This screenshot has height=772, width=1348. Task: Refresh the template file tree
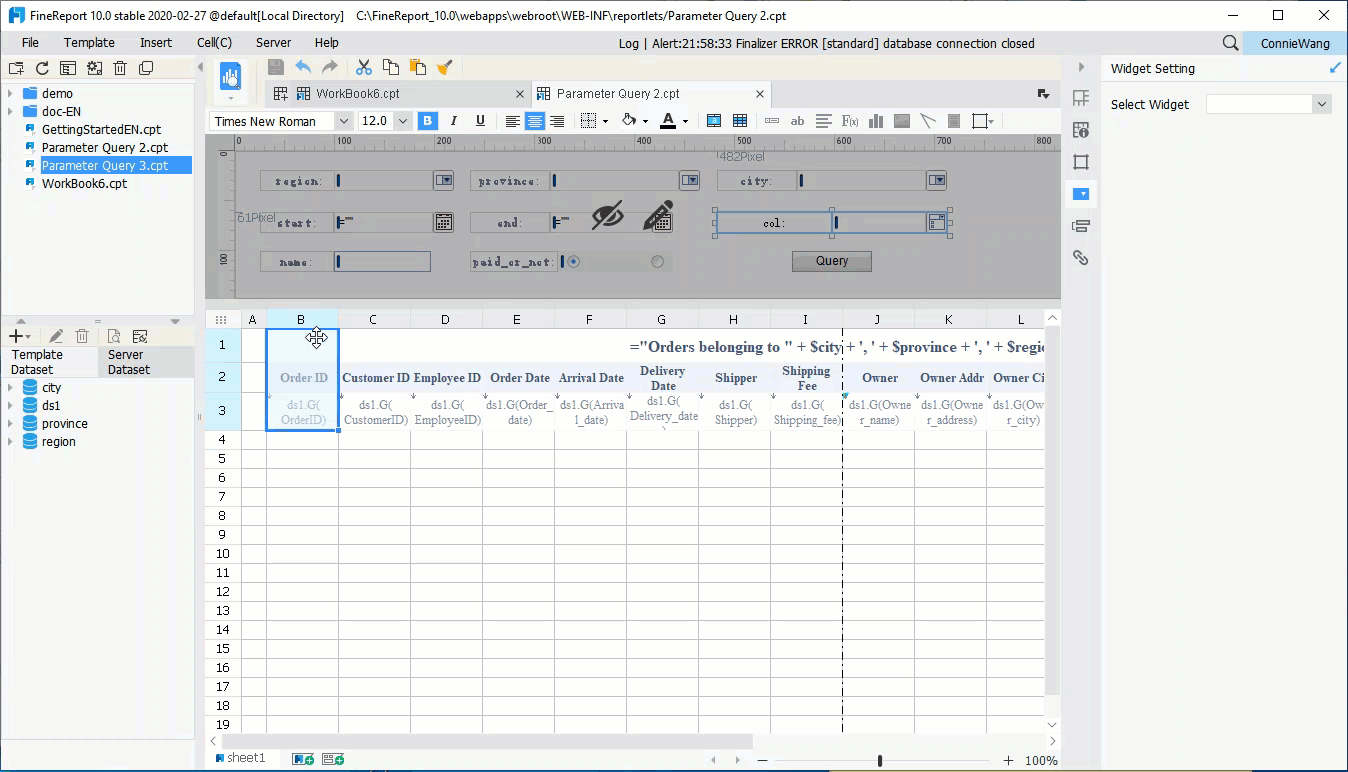click(x=42, y=68)
